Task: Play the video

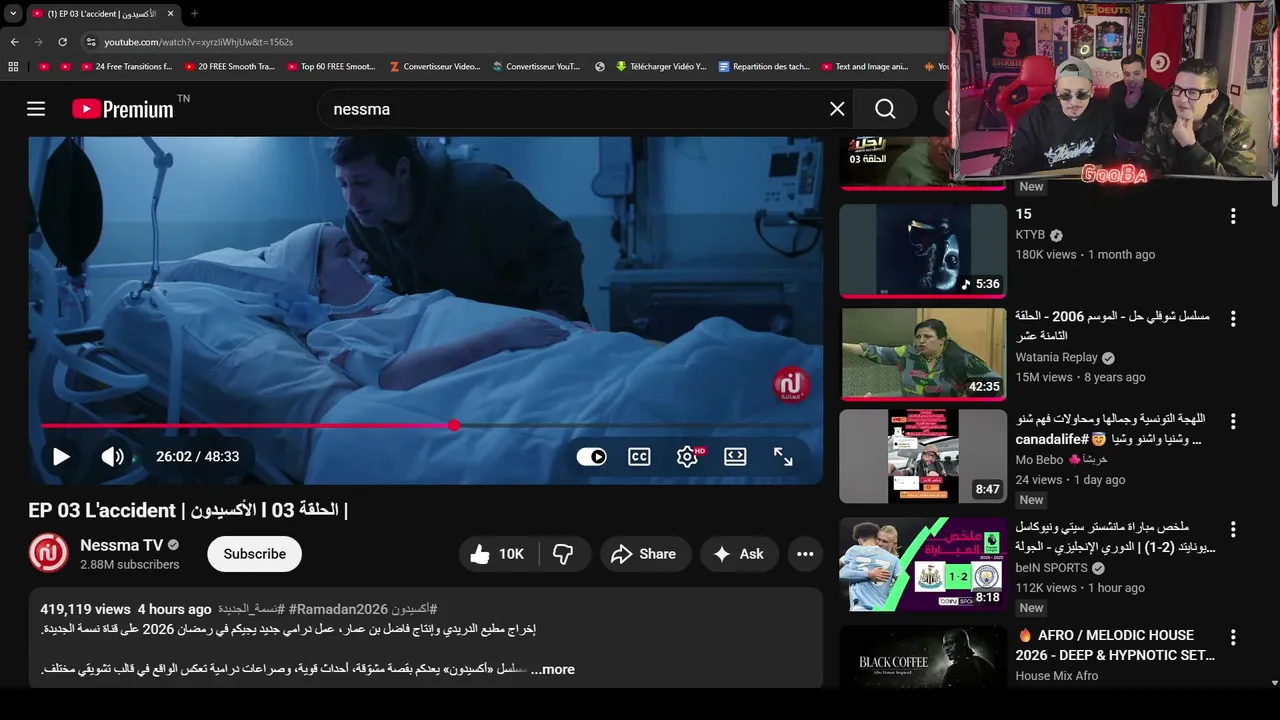Action: pos(61,456)
